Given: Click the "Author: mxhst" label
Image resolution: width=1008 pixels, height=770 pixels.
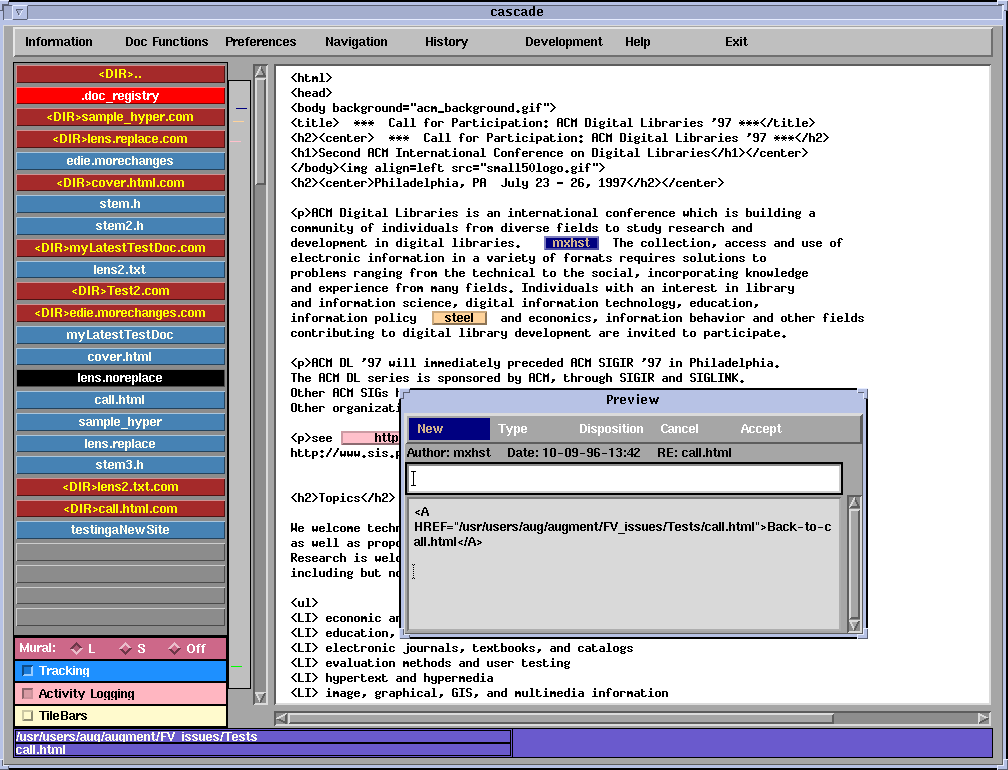Looking at the screenshot, I should (x=449, y=452).
